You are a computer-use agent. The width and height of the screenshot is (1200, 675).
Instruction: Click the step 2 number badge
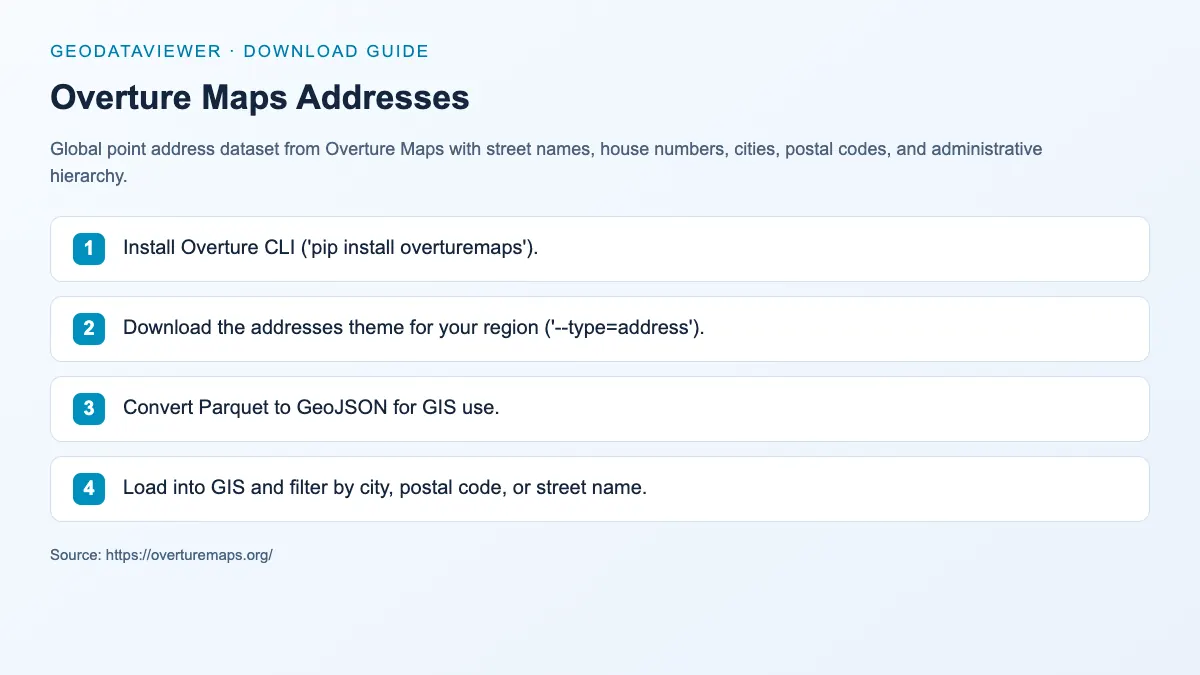click(89, 329)
